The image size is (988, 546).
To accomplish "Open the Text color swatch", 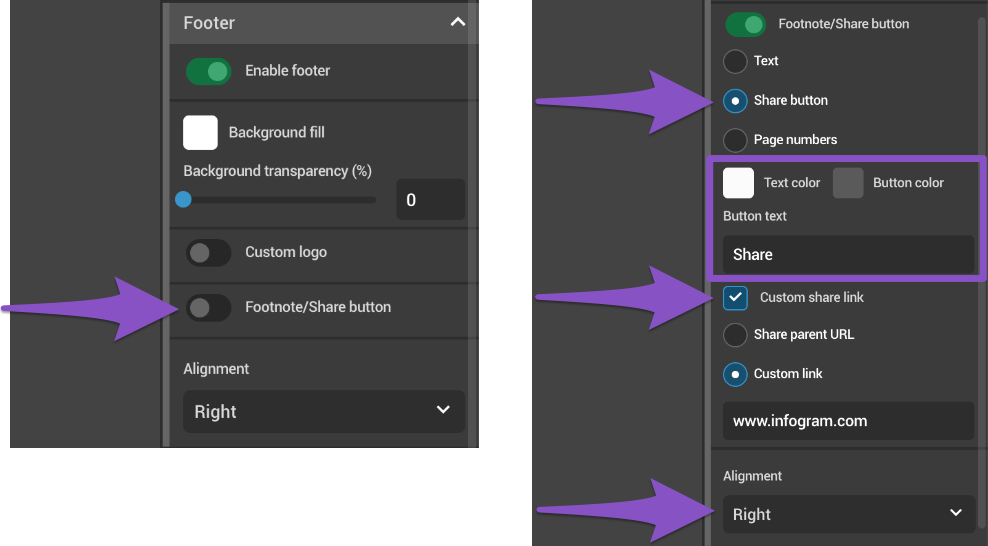I will click(738, 183).
